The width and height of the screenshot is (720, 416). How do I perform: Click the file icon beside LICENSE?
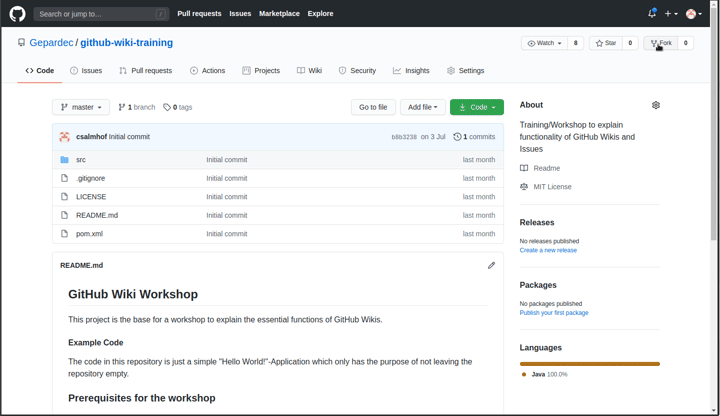[64, 197]
